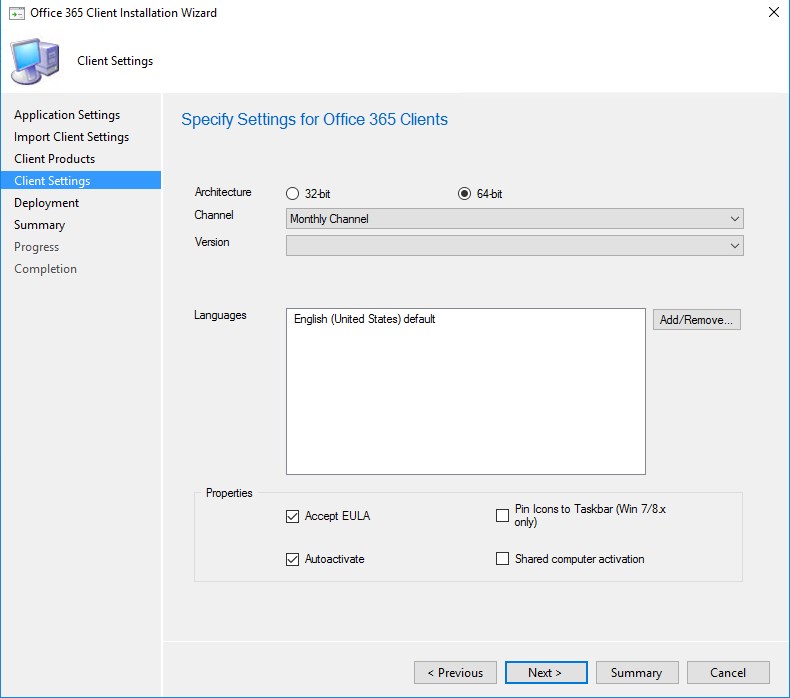The height and width of the screenshot is (698, 790).
Task: Click the Architecture label
Action: [223, 192]
